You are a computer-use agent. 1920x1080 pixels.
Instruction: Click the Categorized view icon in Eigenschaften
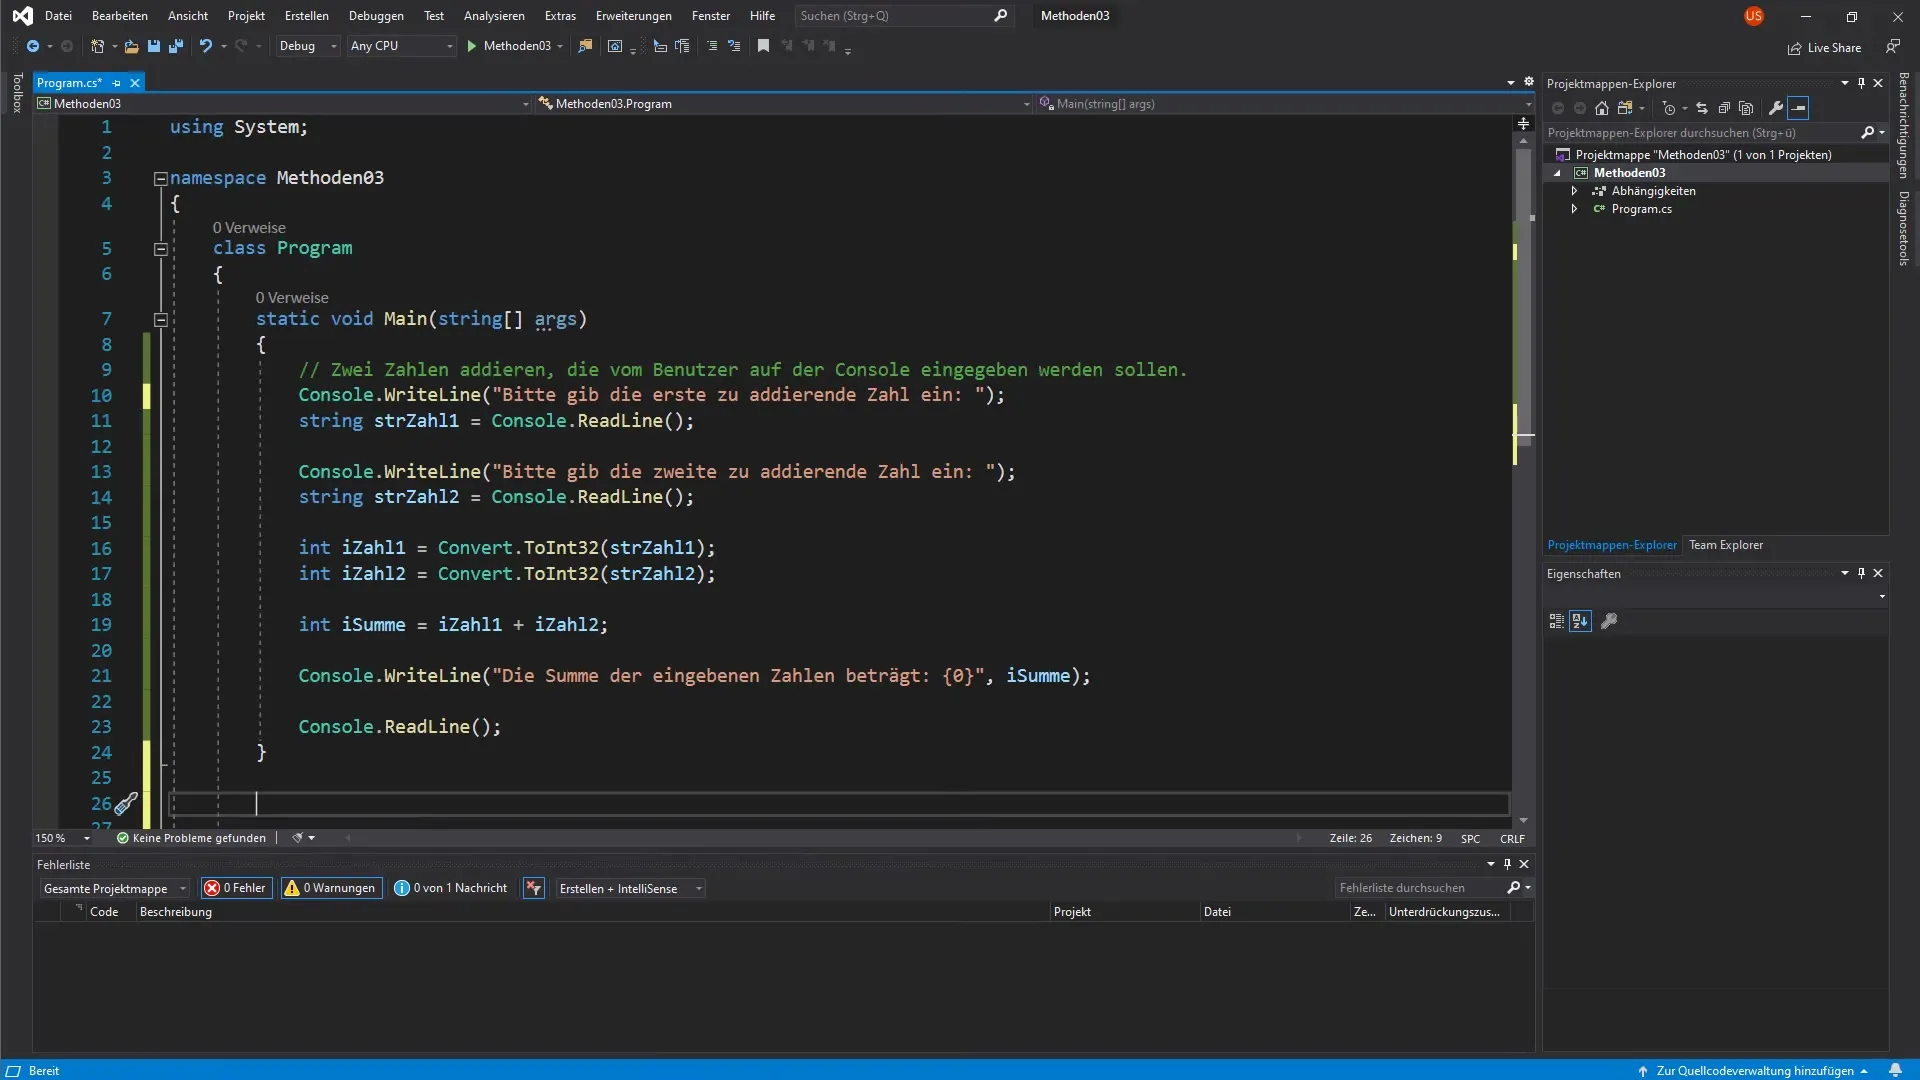click(1556, 621)
